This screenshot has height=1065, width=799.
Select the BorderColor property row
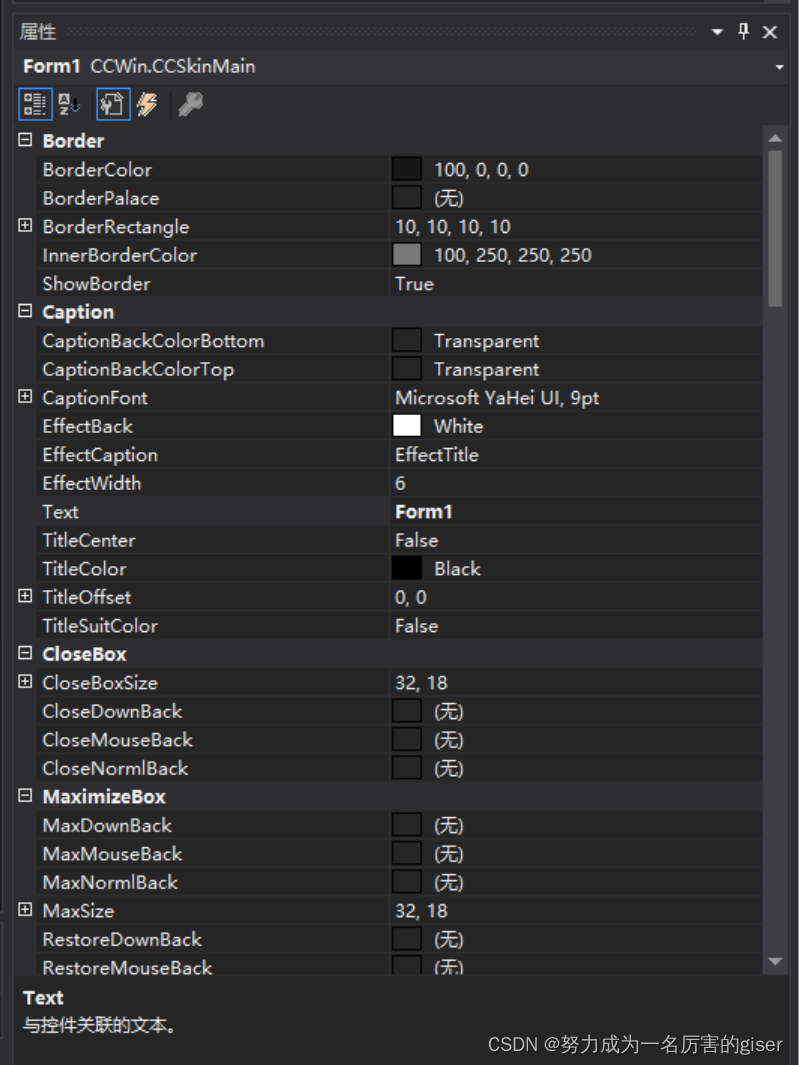click(x=399, y=169)
